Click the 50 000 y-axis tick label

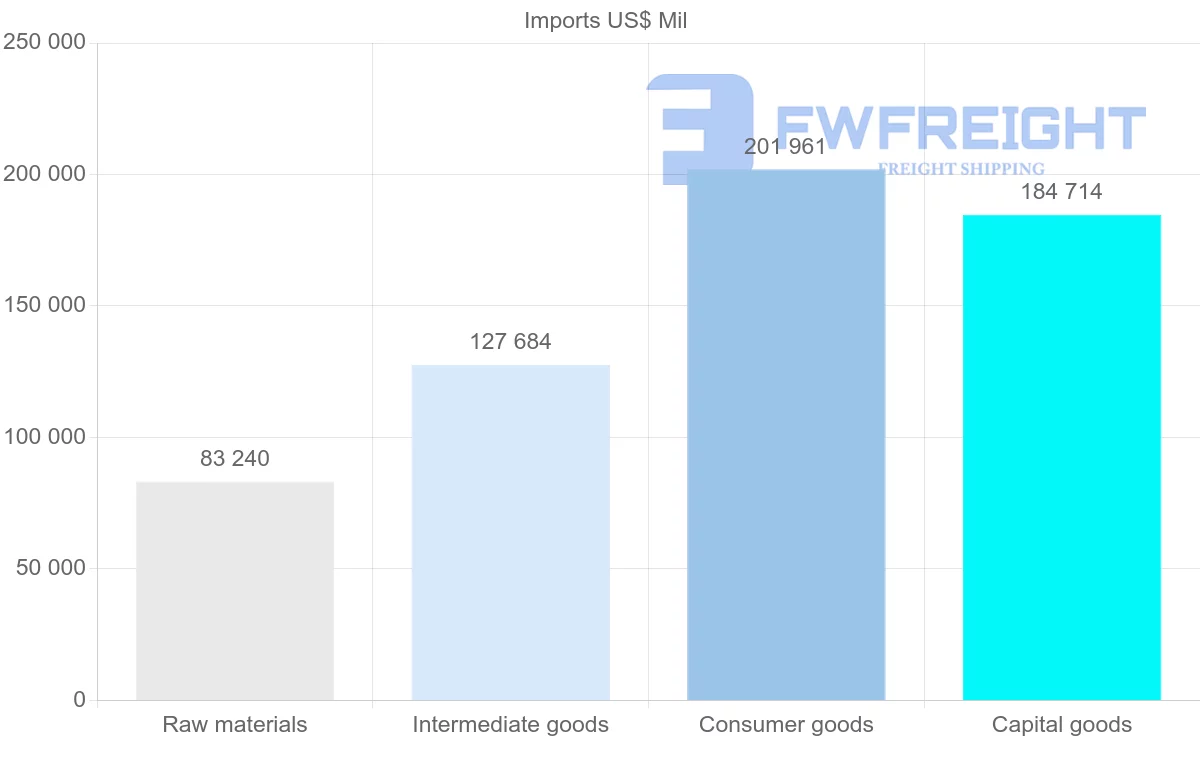[50, 568]
